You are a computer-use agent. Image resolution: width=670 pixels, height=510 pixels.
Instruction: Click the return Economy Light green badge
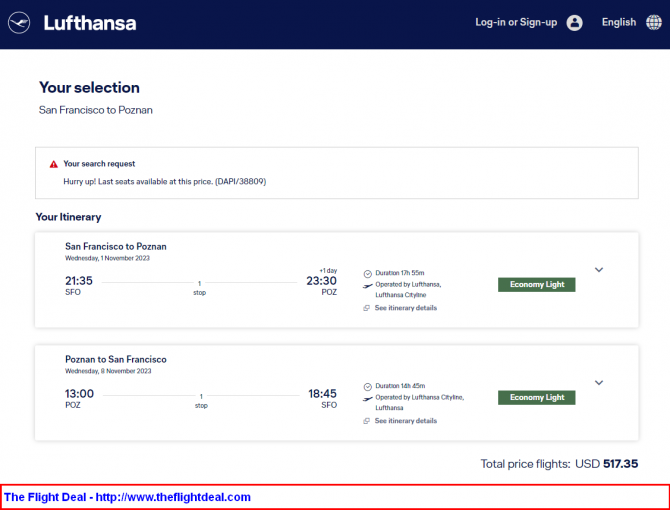click(x=537, y=397)
